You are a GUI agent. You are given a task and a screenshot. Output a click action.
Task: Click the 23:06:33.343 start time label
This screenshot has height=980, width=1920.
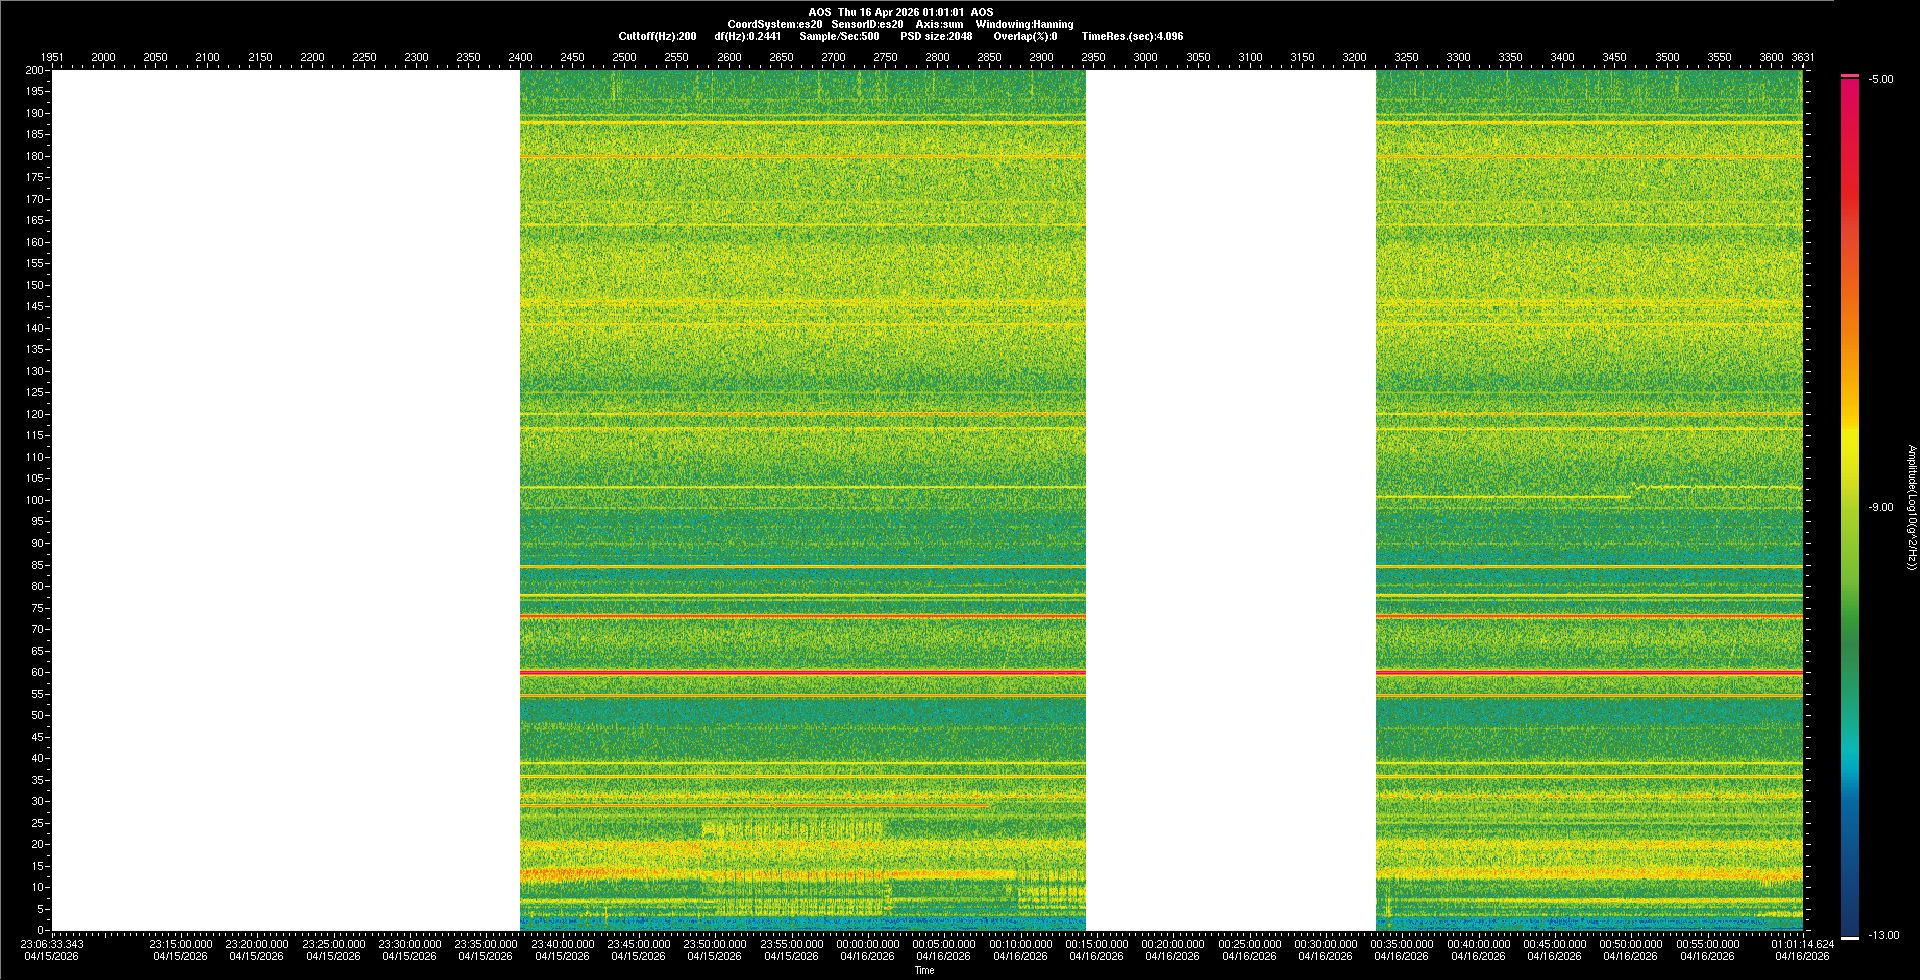pos(53,944)
